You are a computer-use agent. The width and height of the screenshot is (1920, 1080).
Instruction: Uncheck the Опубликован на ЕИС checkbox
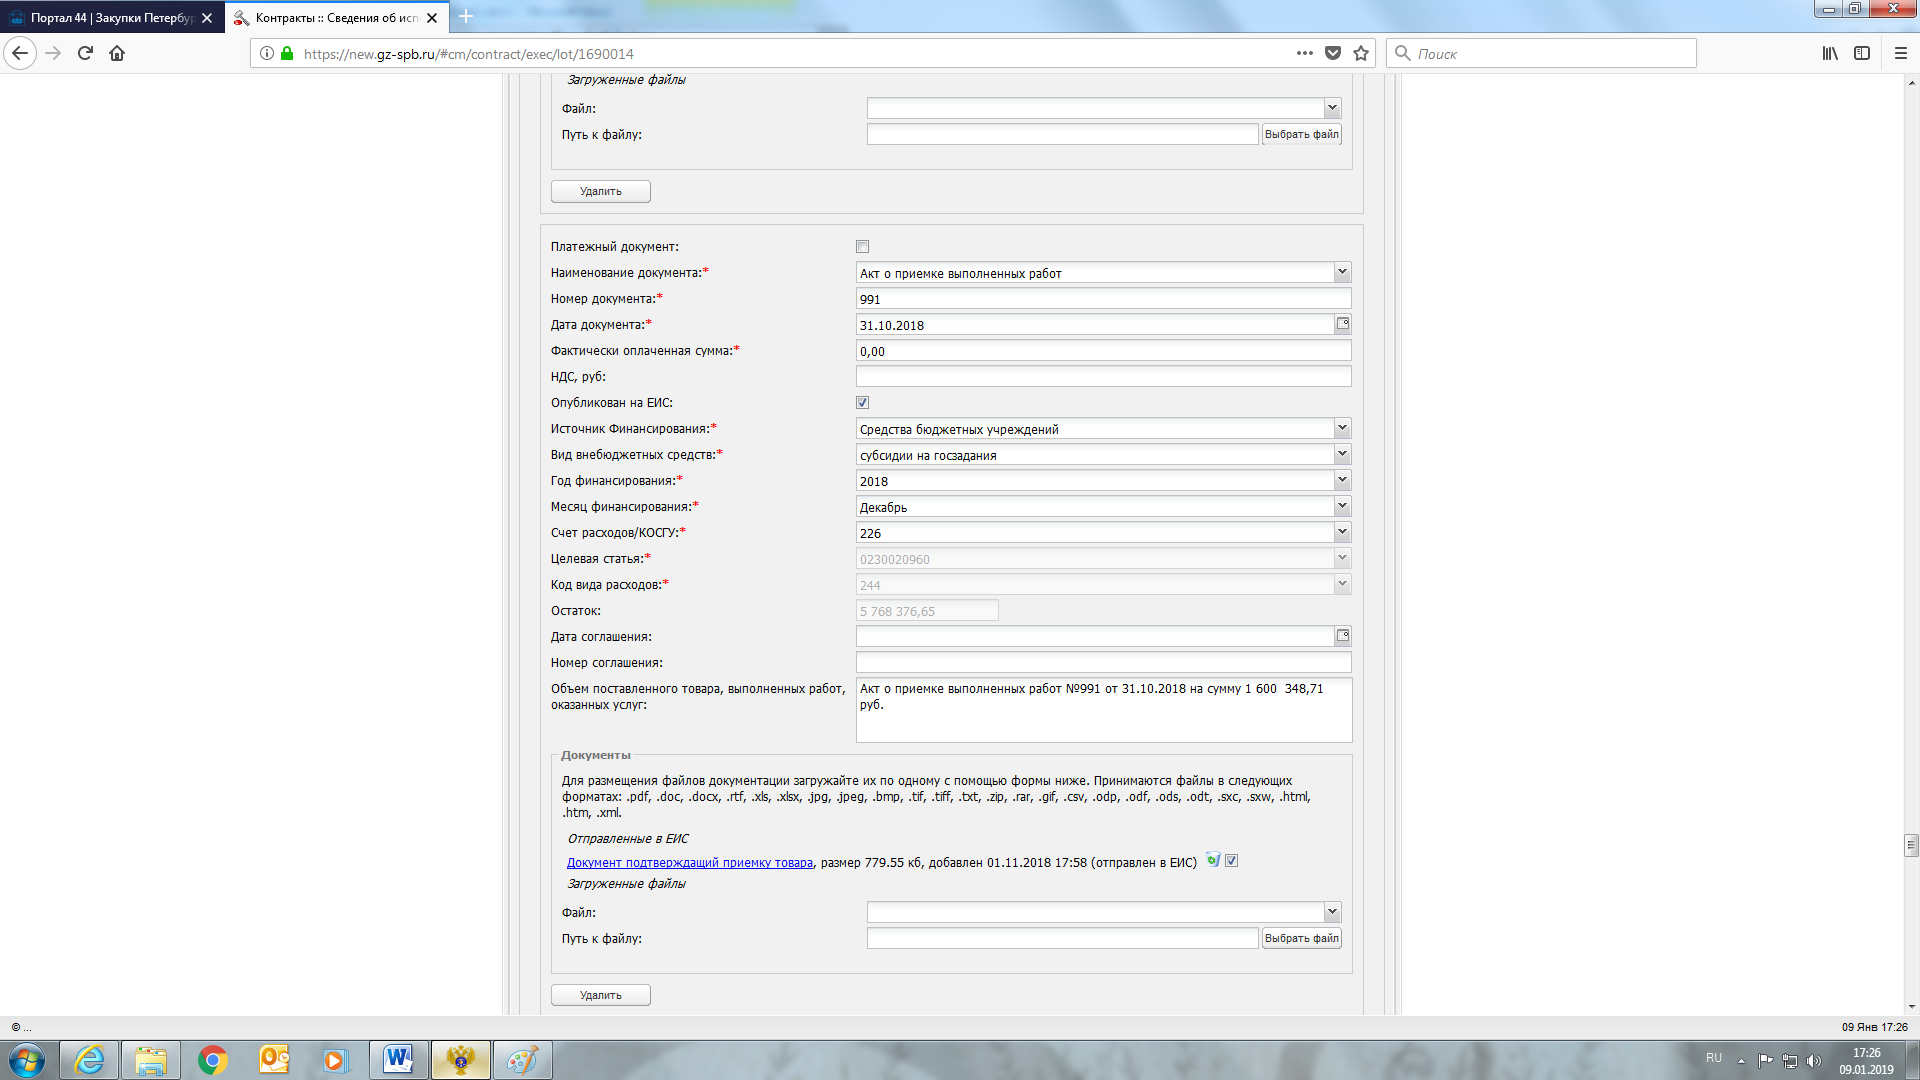[862, 403]
